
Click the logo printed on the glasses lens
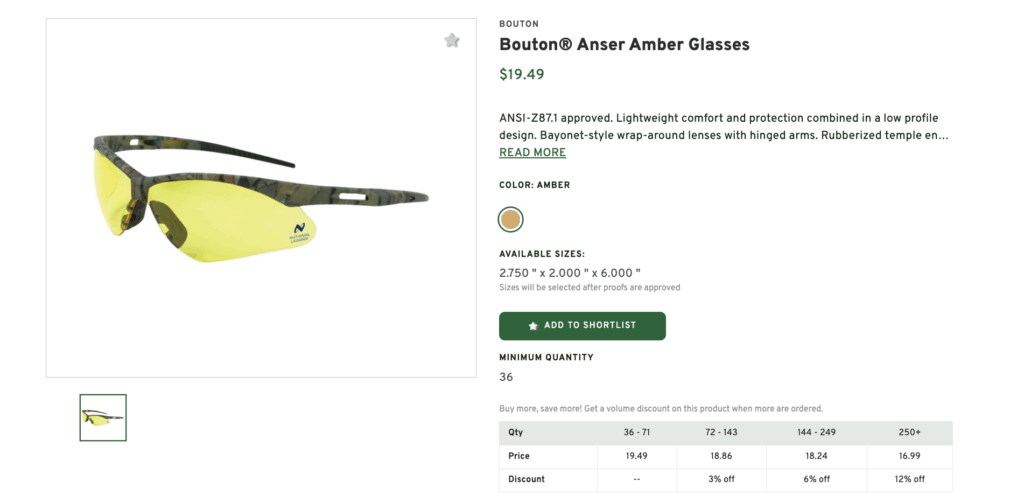point(299,230)
